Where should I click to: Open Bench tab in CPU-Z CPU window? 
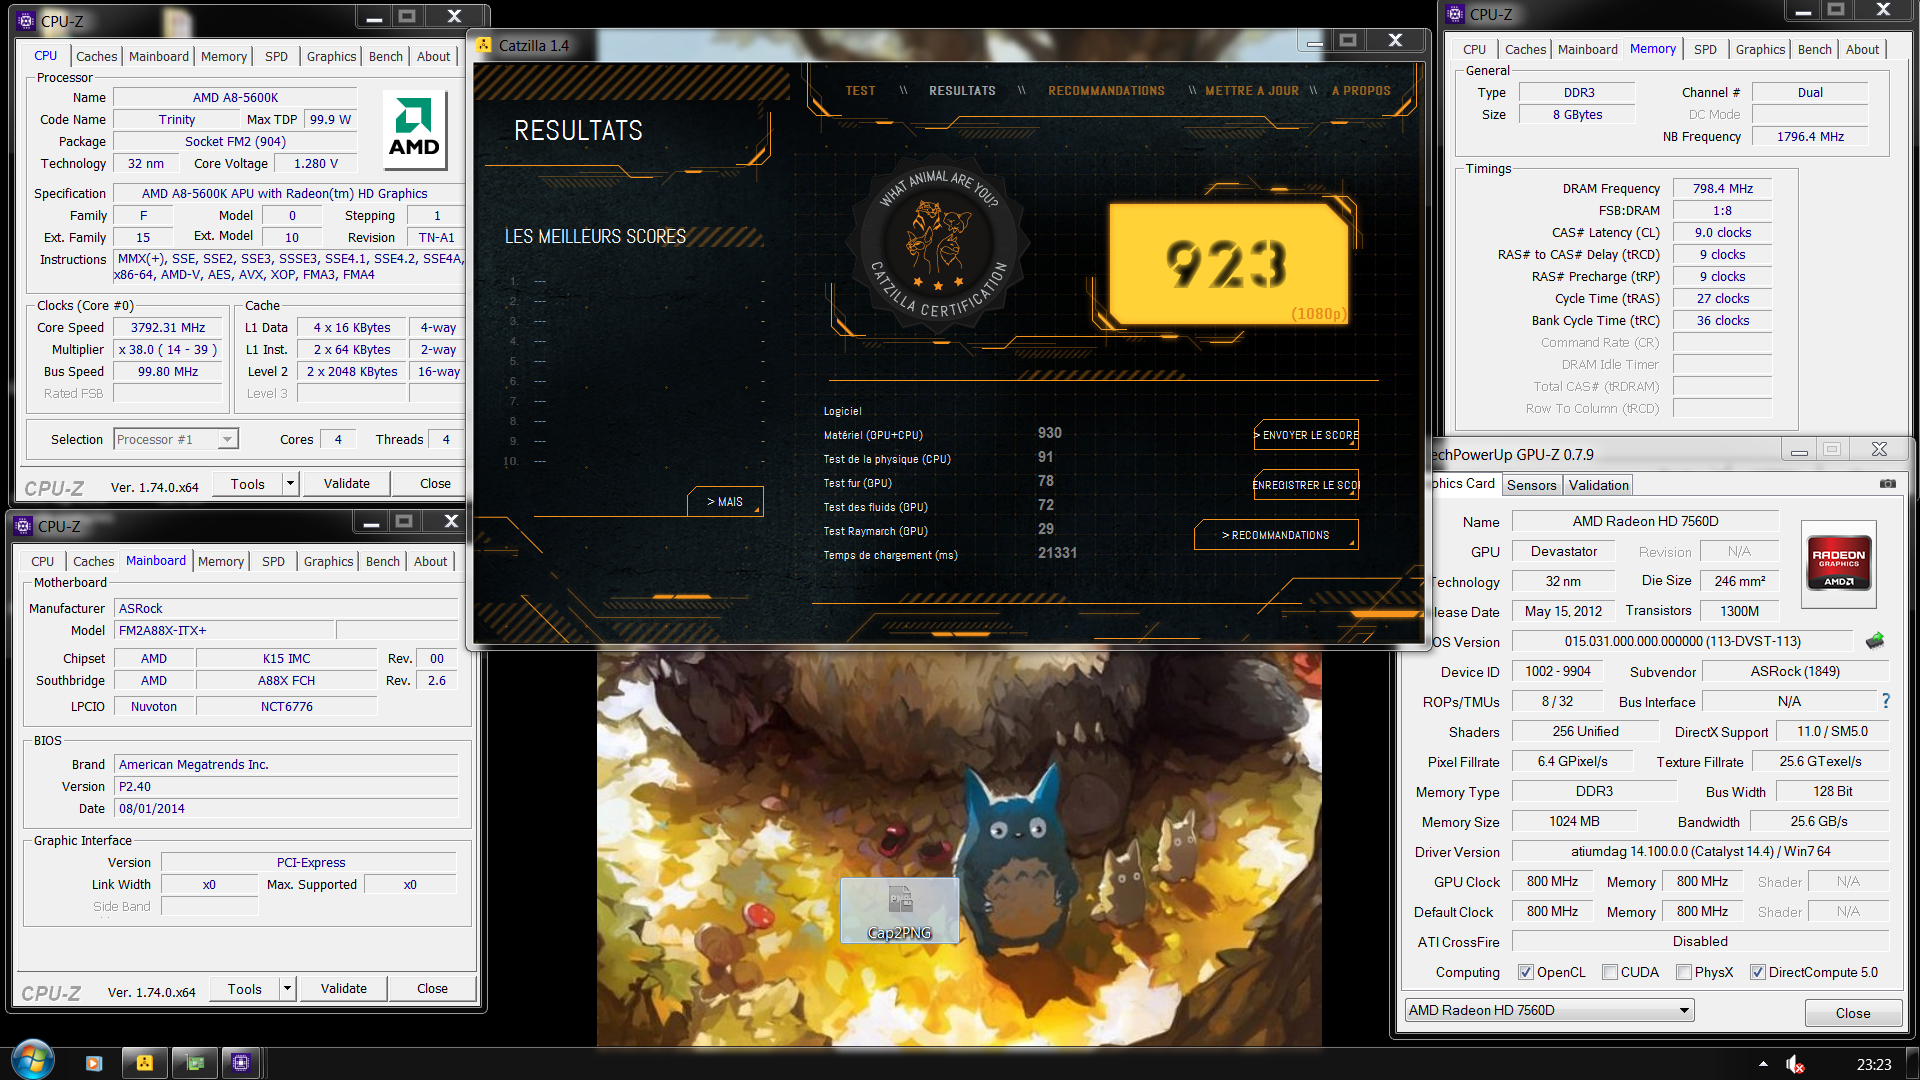[x=385, y=56]
